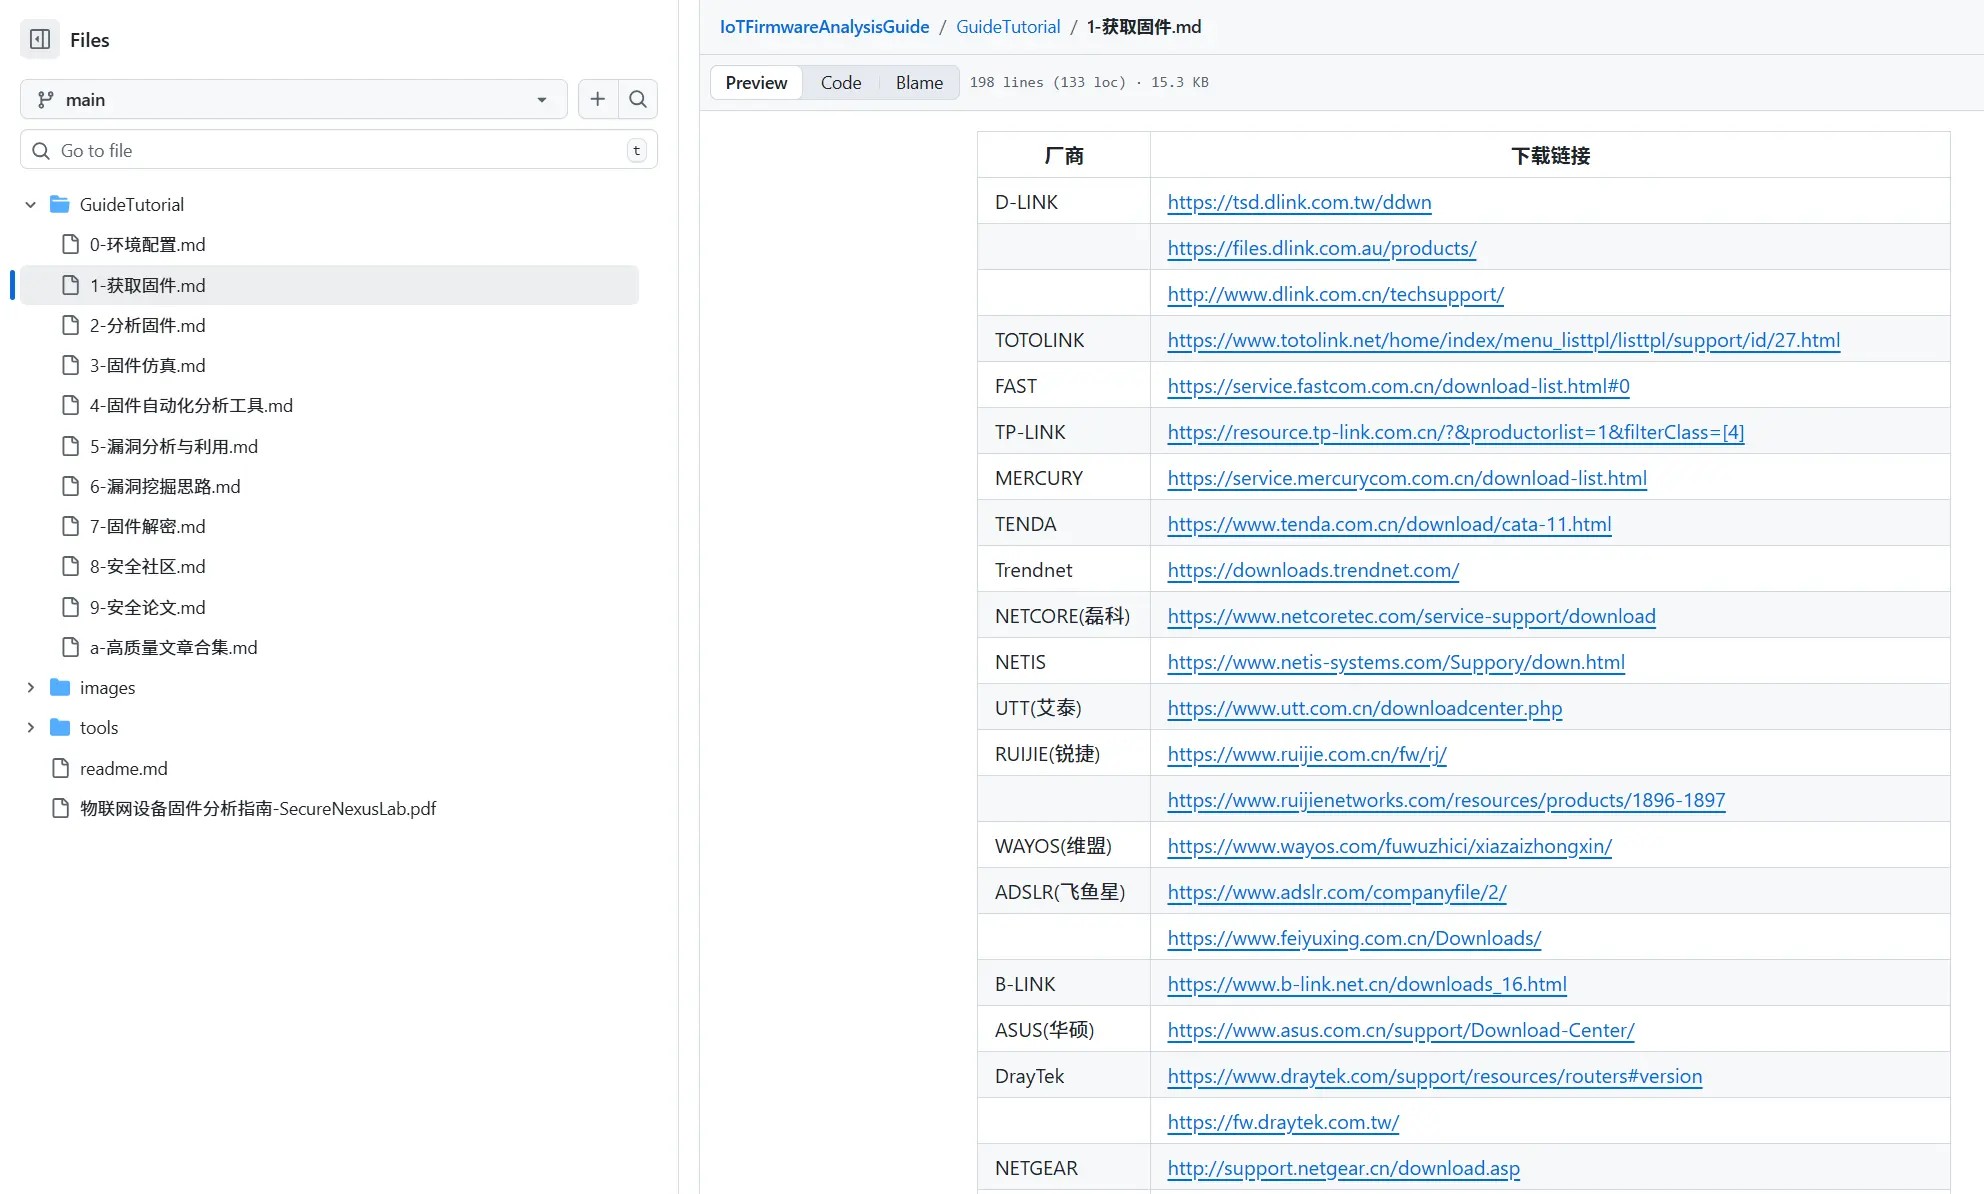Open the netcoretec.com download link
The width and height of the screenshot is (1984, 1194).
1411,616
